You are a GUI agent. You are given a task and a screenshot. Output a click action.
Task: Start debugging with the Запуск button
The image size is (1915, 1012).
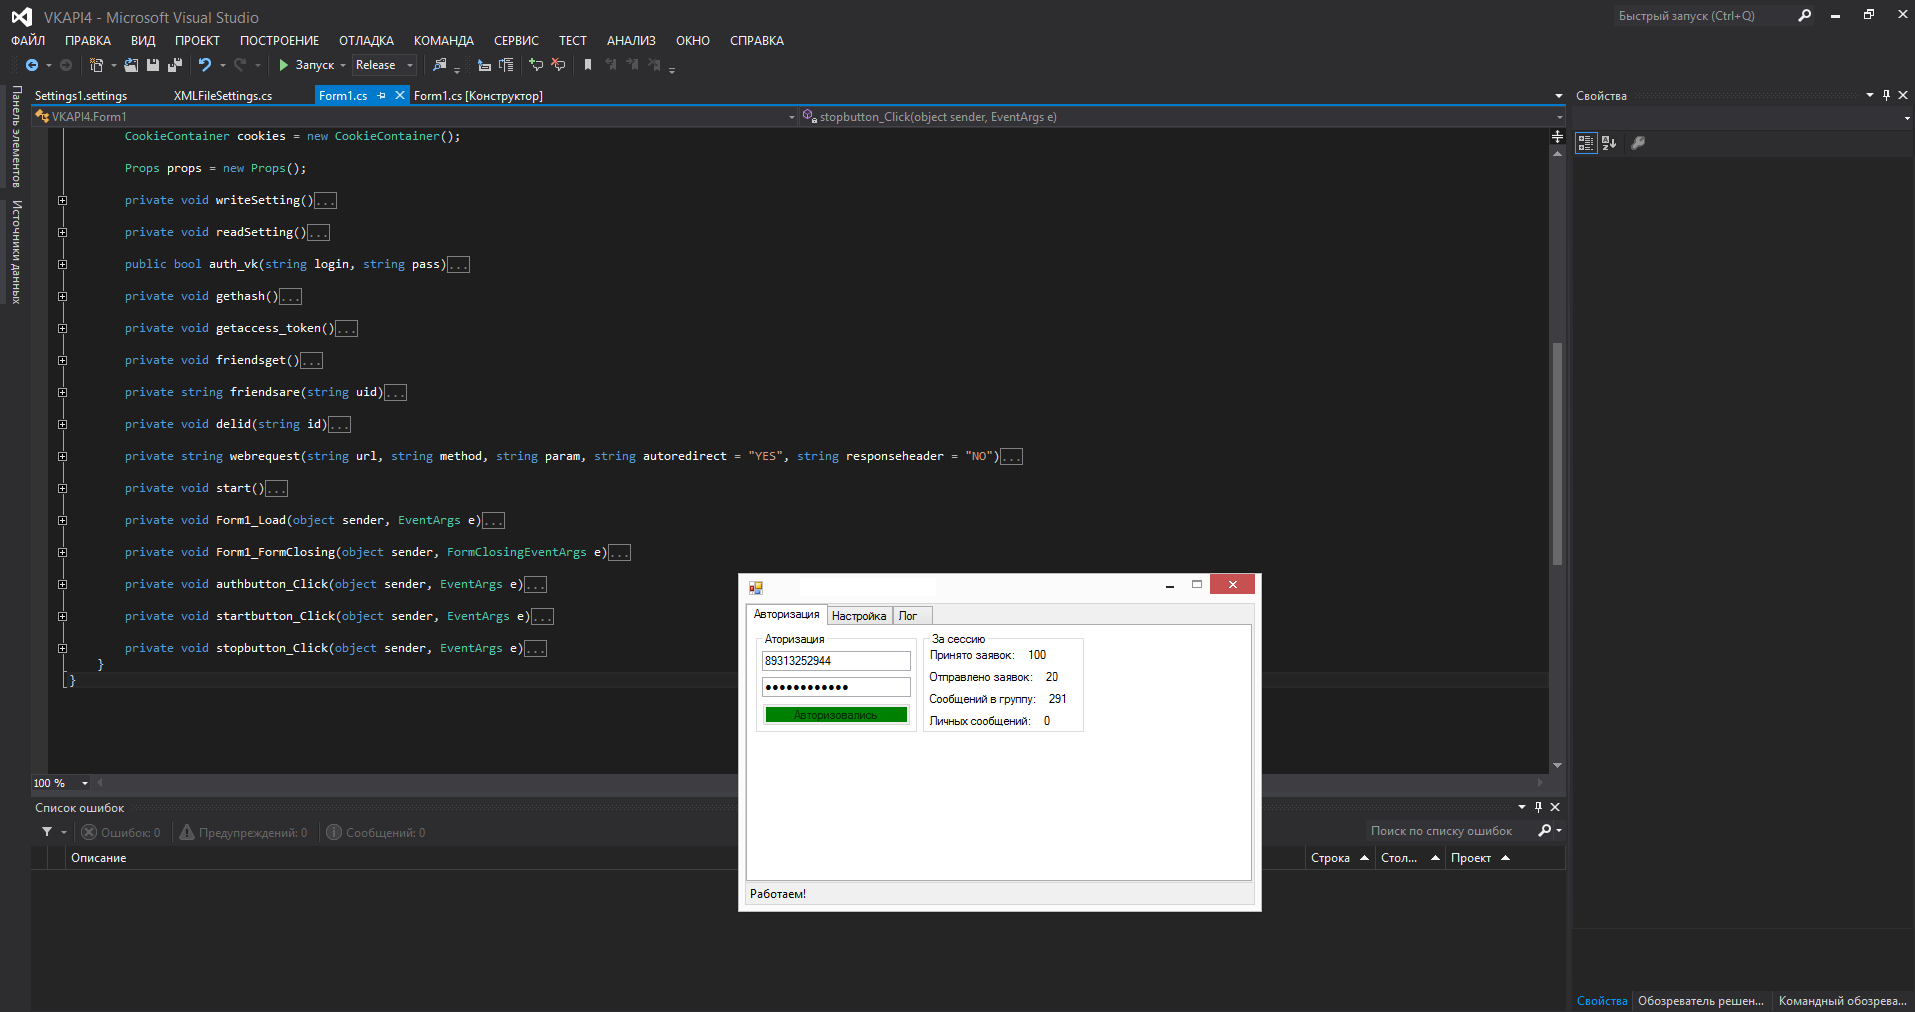(306, 65)
